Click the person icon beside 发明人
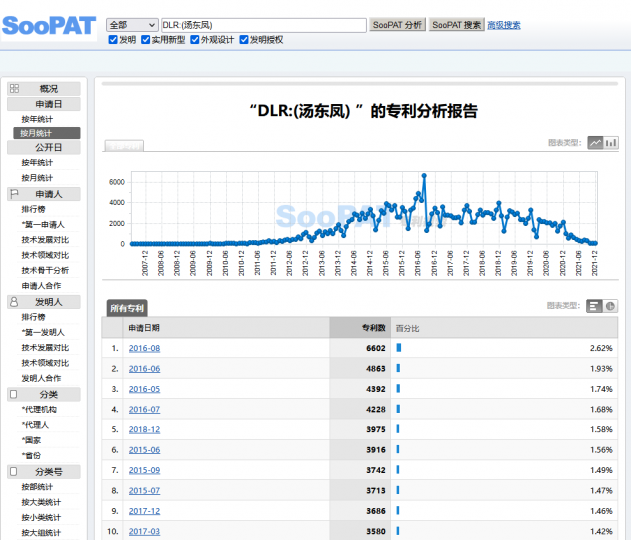Screen dimensions: 631x540 14,302
